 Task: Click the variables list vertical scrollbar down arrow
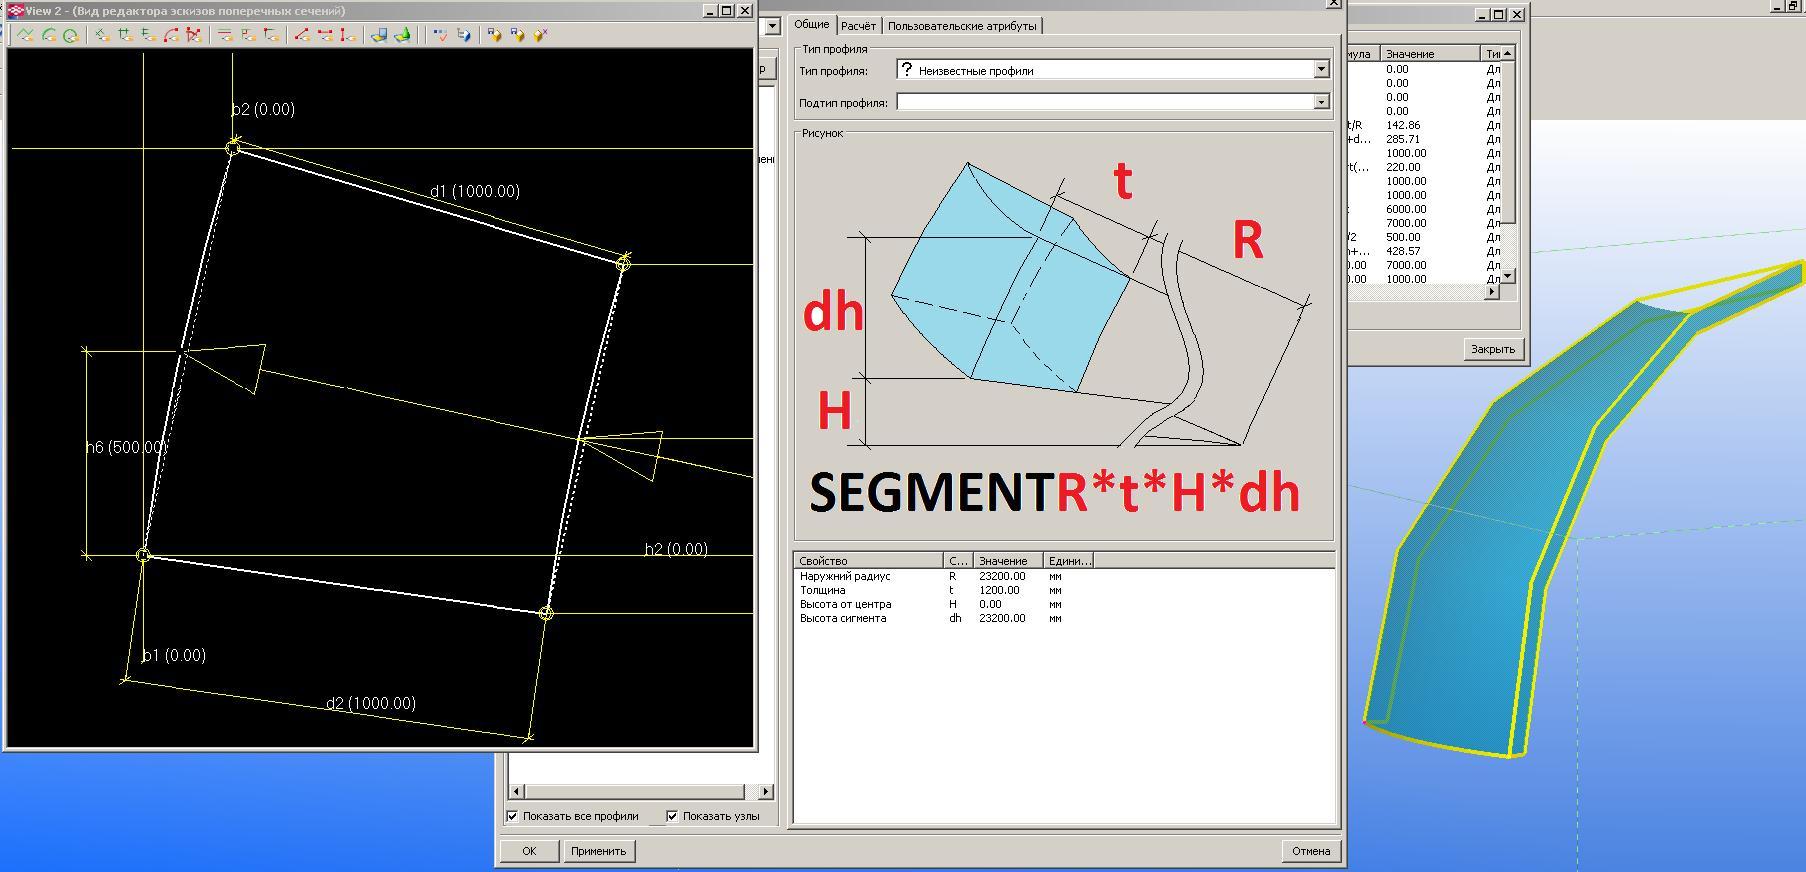(1507, 276)
